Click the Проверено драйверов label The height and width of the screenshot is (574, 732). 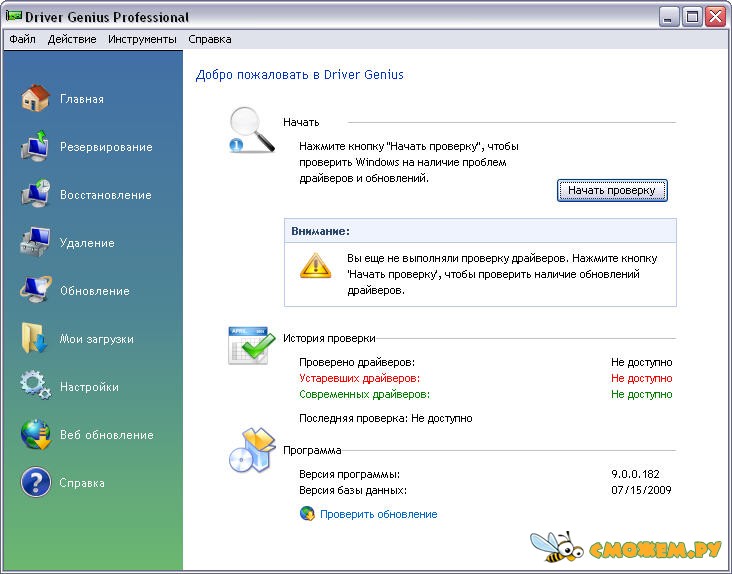coord(357,363)
